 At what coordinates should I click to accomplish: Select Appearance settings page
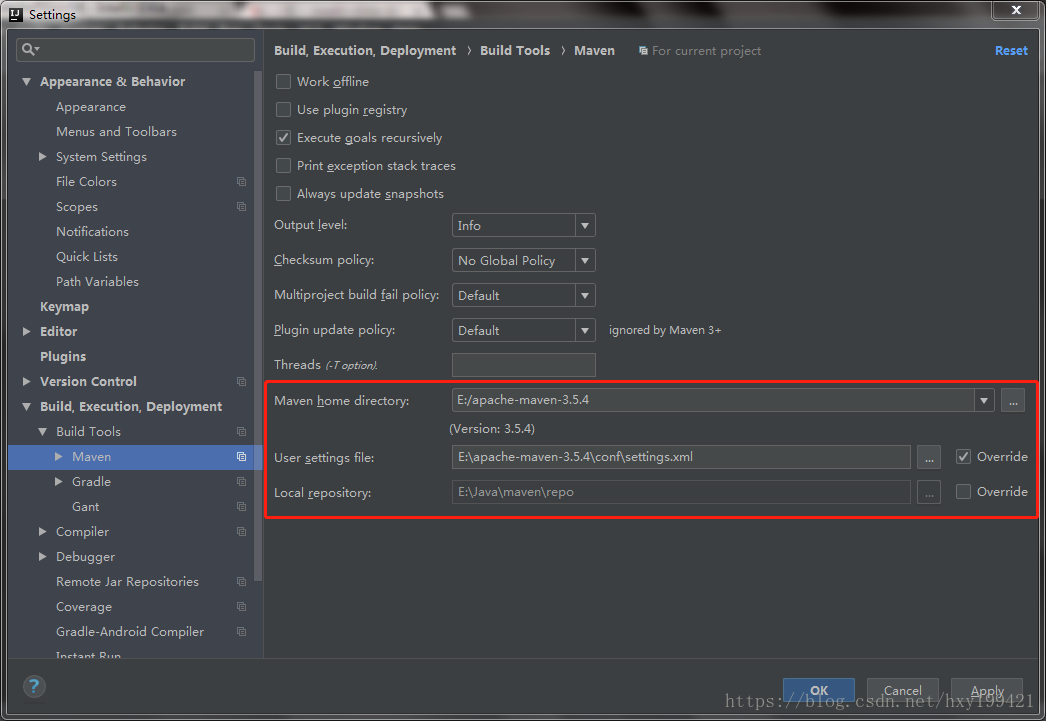click(x=91, y=107)
